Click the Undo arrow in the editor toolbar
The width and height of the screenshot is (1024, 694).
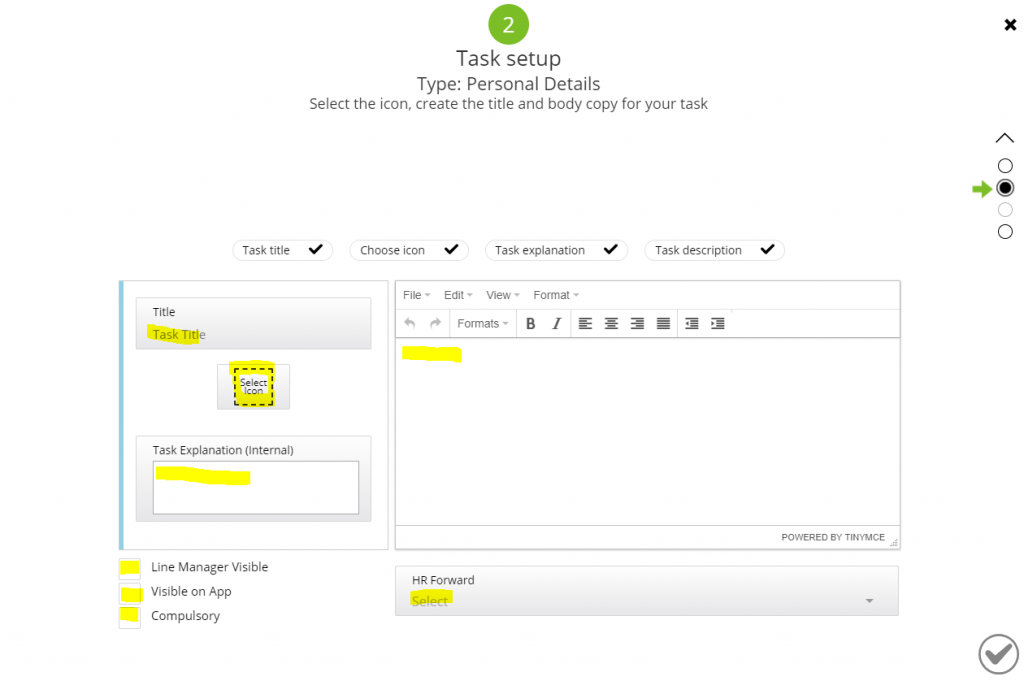[412, 323]
